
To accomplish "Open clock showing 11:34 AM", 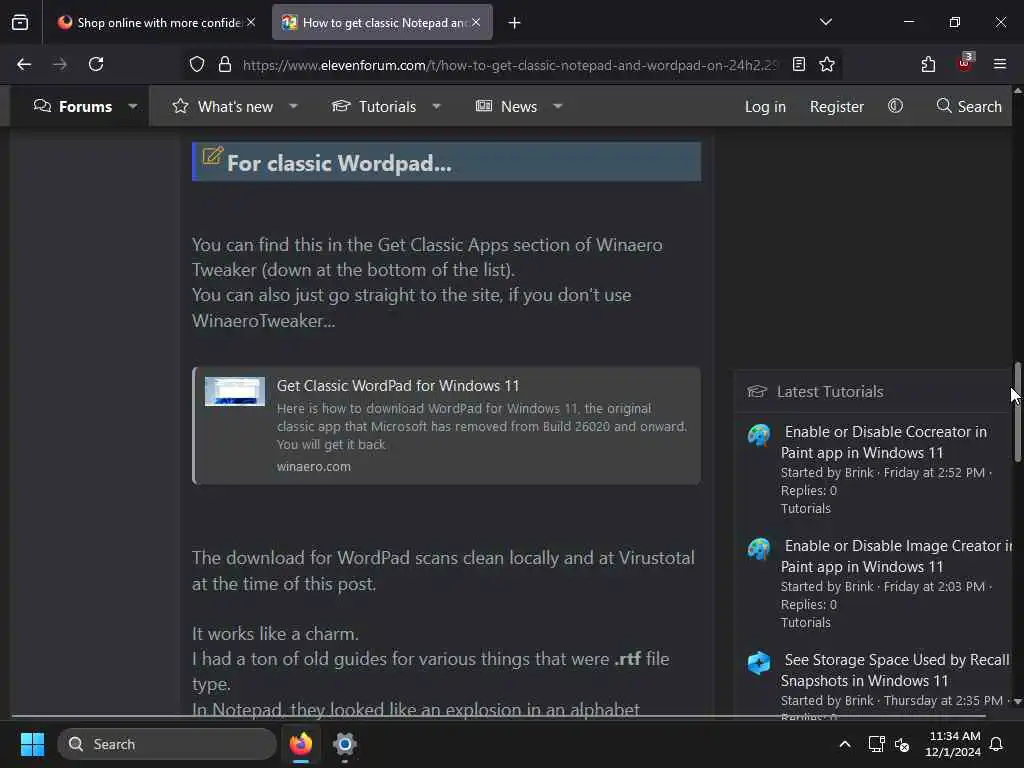I will tap(953, 744).
